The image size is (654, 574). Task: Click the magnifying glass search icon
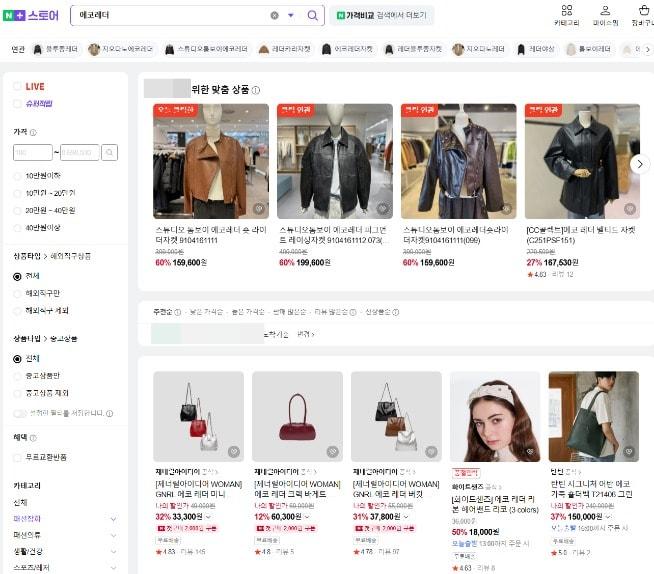312,16
